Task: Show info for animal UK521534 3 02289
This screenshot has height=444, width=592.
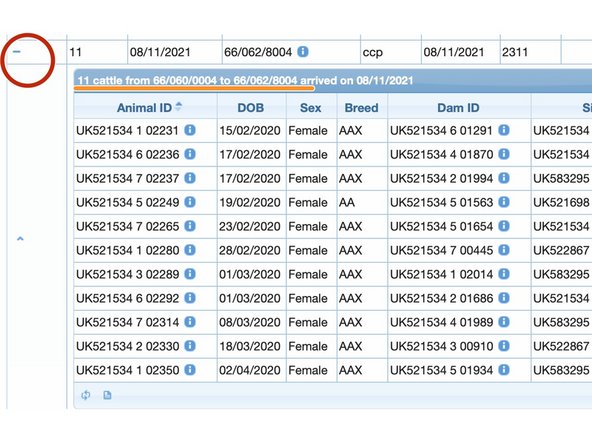Action: pyautogui.click(x=190, y=274)
